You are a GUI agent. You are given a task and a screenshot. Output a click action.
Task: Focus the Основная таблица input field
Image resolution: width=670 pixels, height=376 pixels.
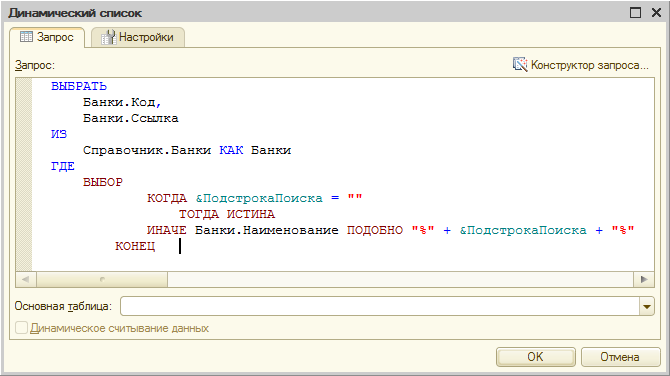[x=380, y=306]
